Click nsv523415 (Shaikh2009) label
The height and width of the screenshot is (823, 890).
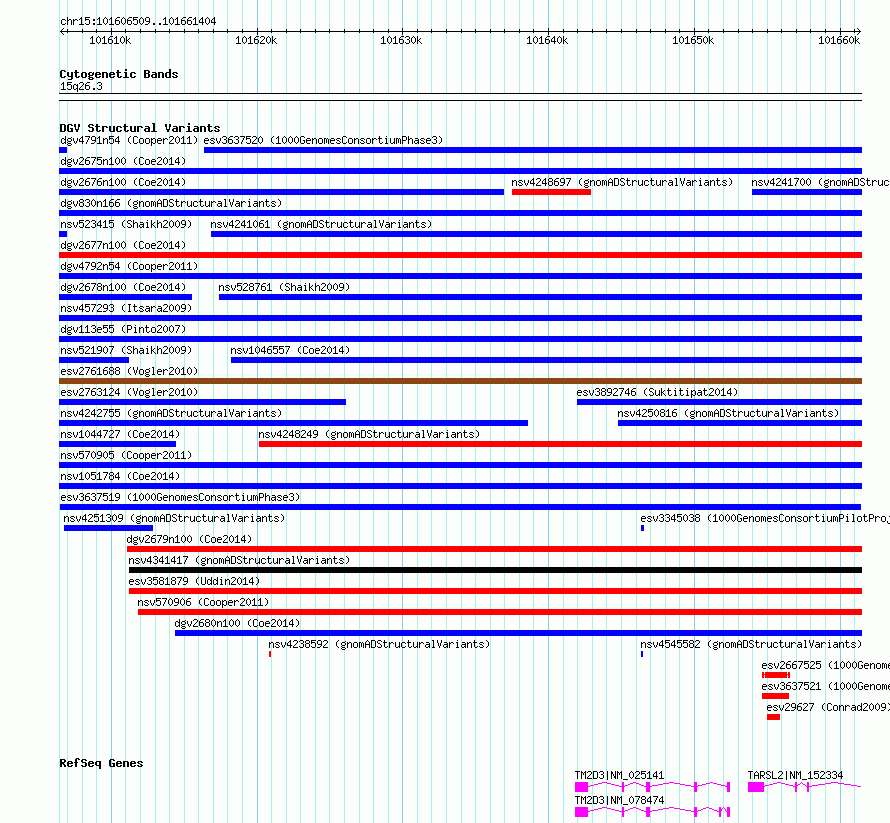(x=126, y=224)
